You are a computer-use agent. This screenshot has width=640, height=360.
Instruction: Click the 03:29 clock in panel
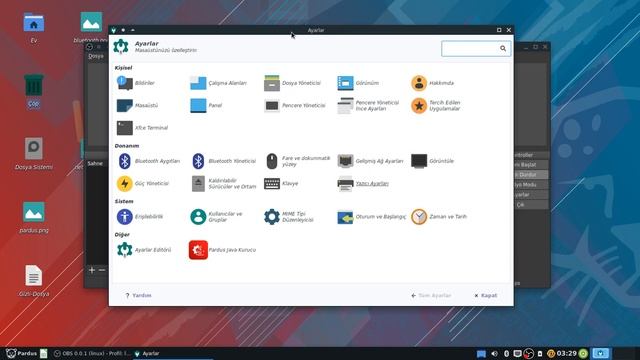(x=567, y=353)
